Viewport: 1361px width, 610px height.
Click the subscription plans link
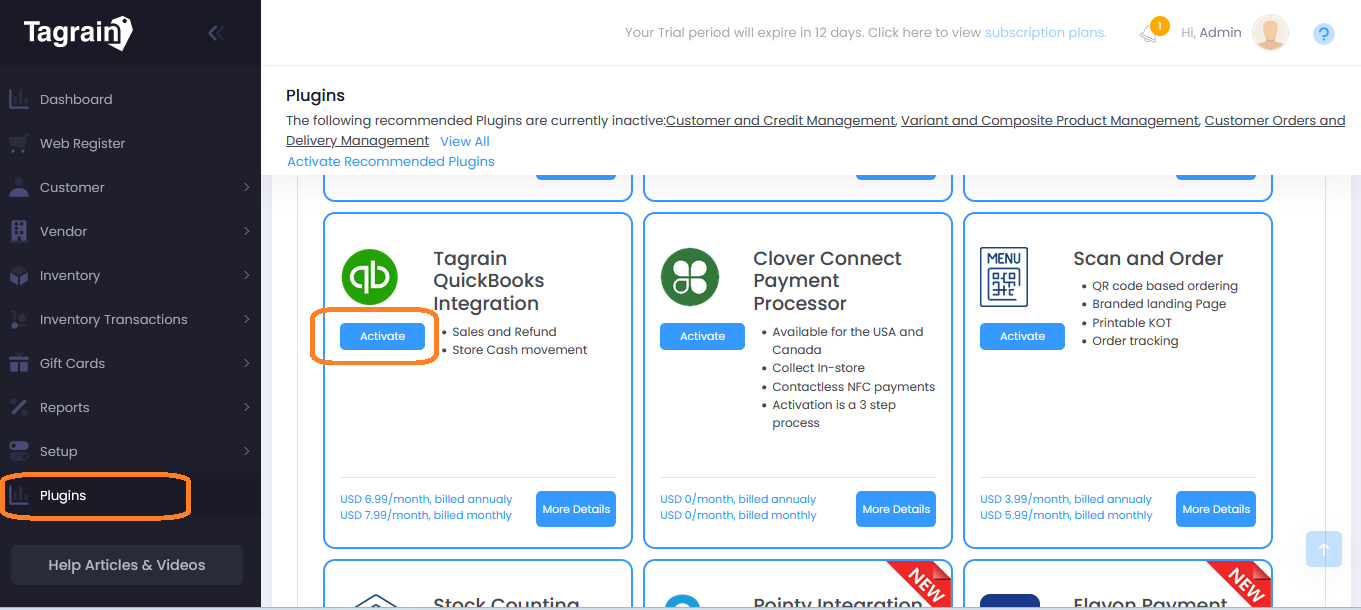click(1045, 33)
